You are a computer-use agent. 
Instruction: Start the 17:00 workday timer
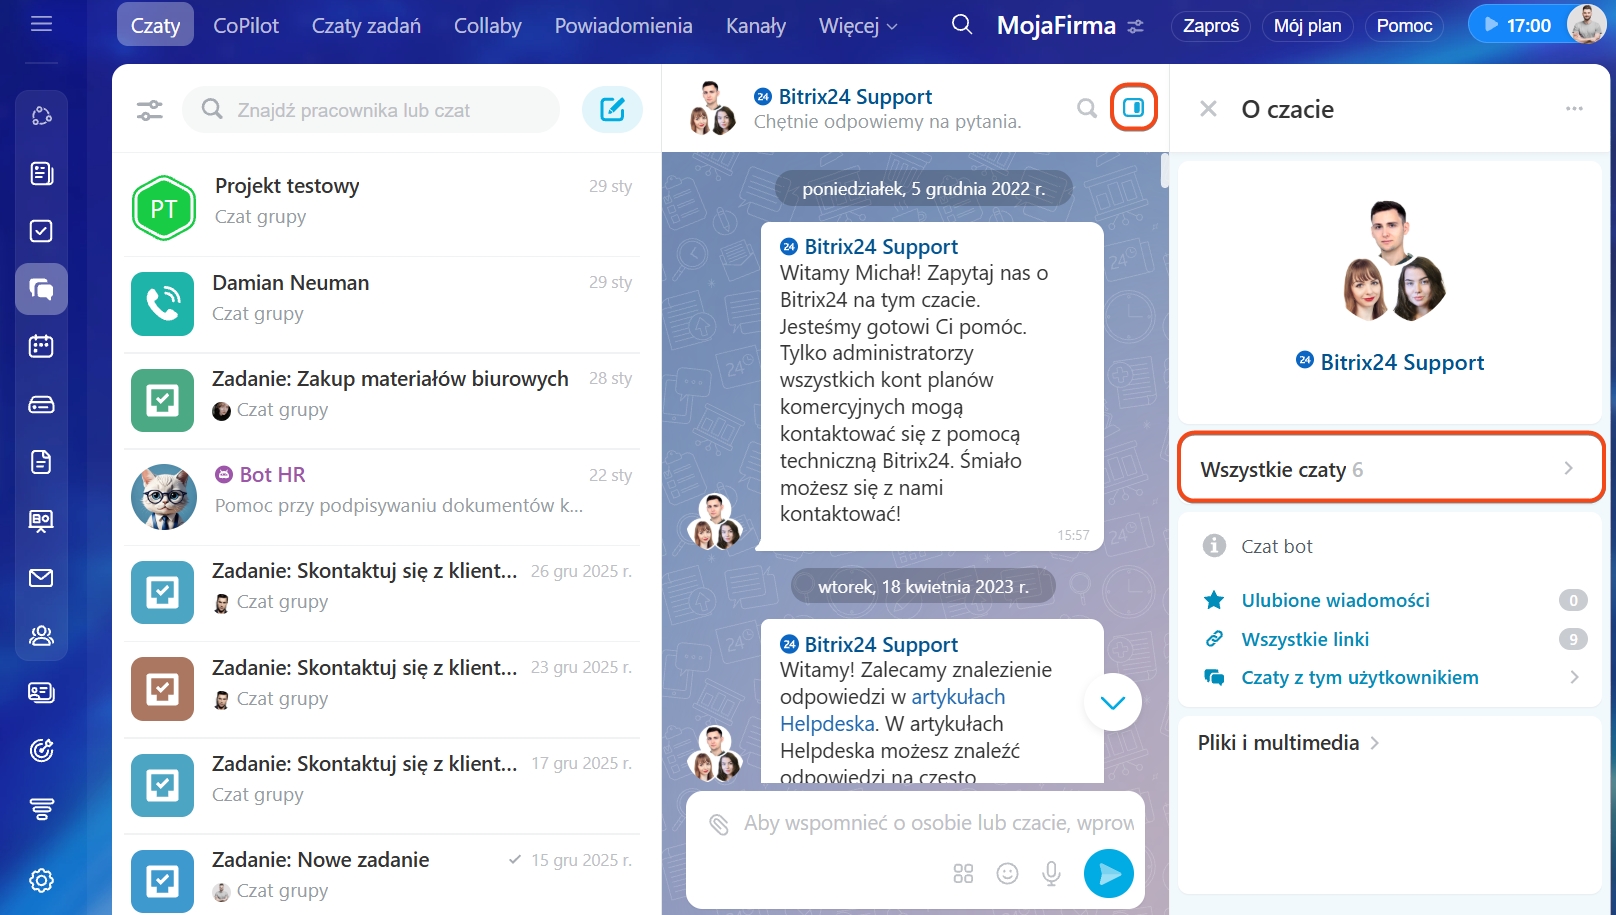point(1517,25)
